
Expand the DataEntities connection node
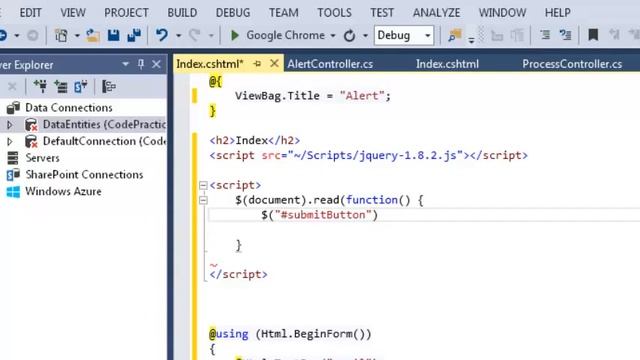[10, 124]
